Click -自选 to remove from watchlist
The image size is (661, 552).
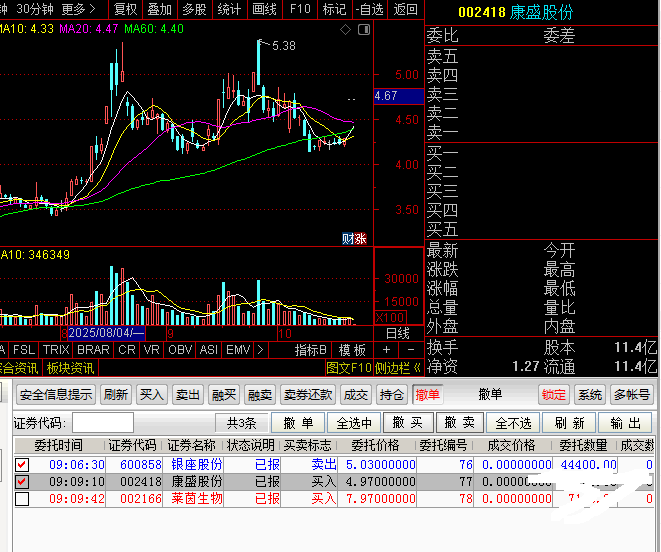coord(370,9)
